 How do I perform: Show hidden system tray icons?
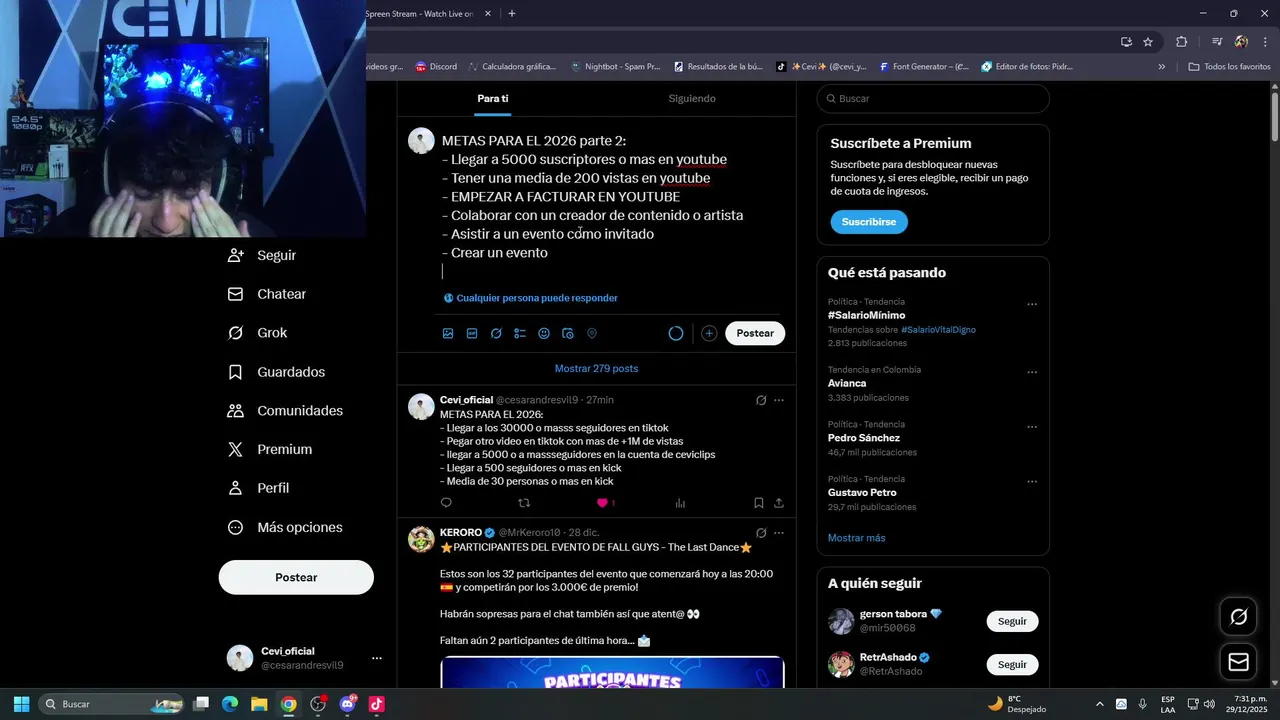pyautogui.click(x=1100, y=704)
